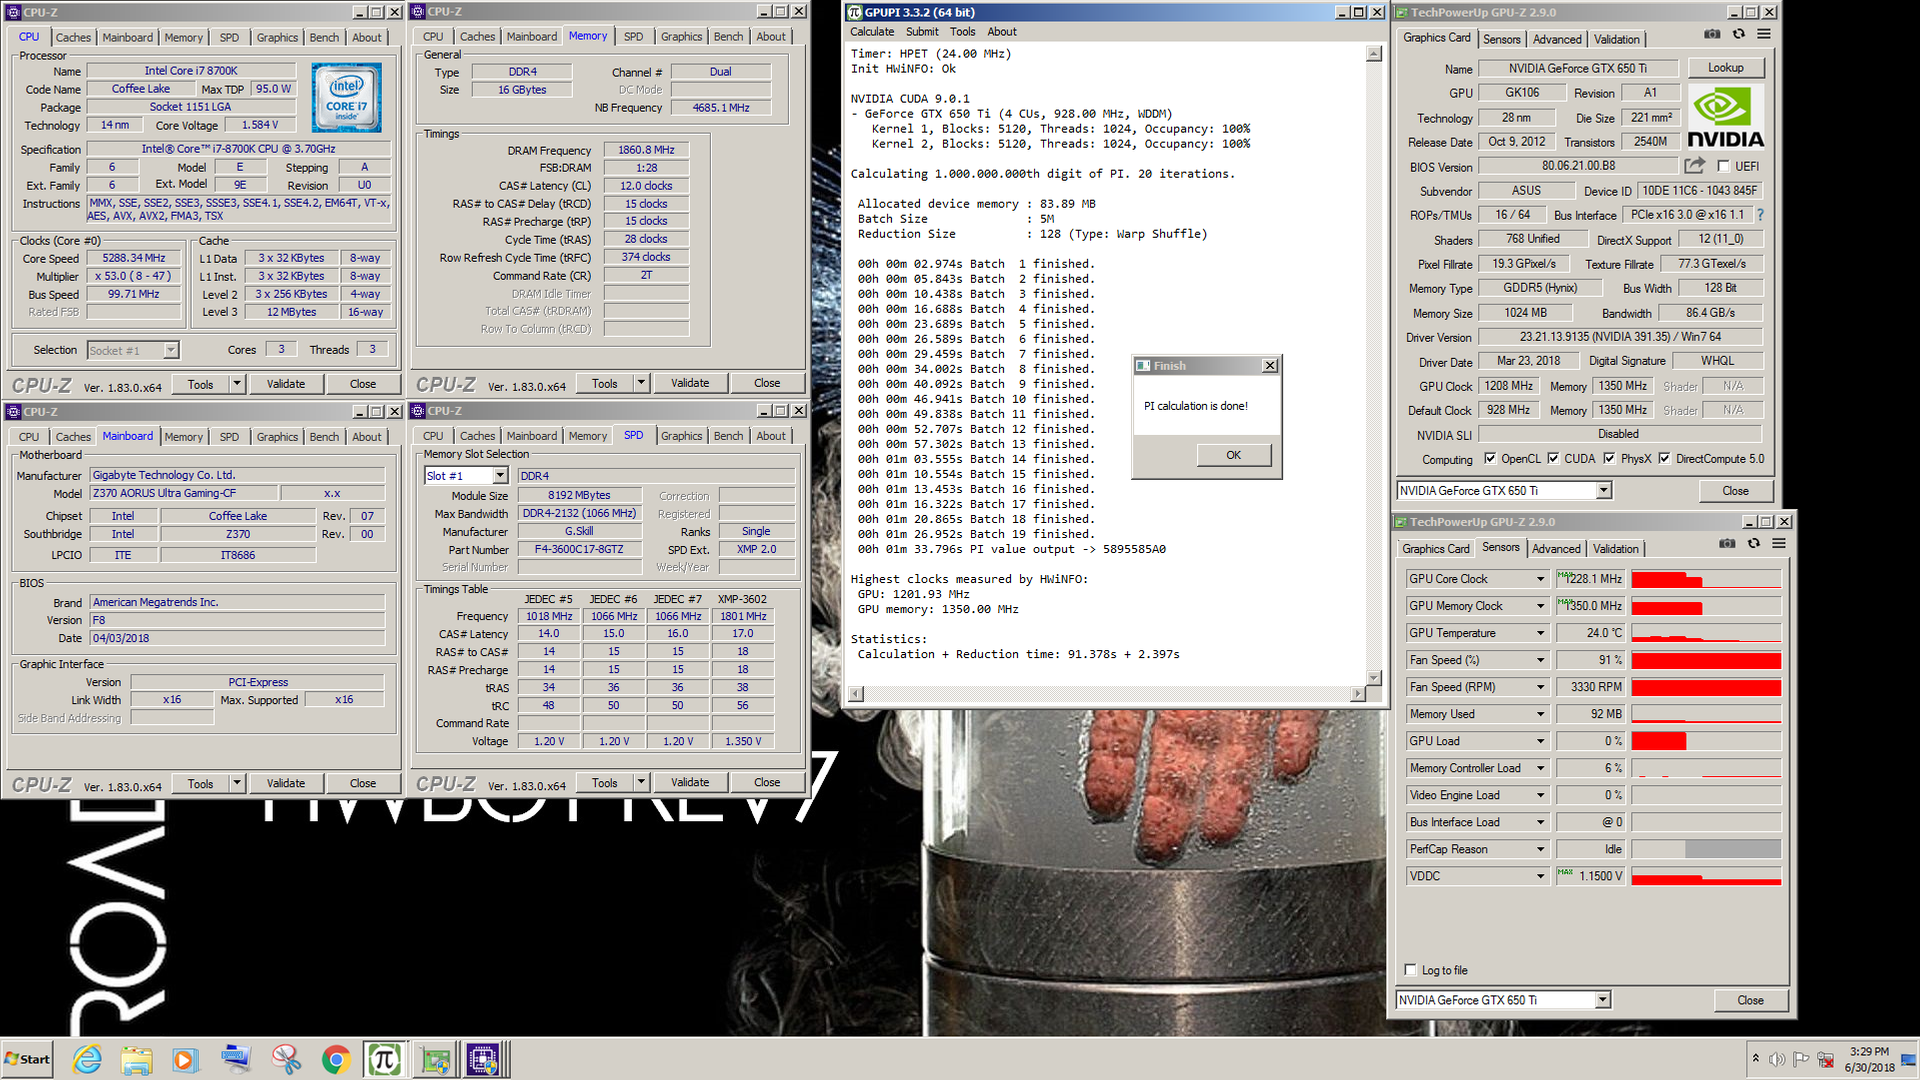The image size is (1920, 1080).
Task: Click the Start button
Action: tap(28, 1059)
